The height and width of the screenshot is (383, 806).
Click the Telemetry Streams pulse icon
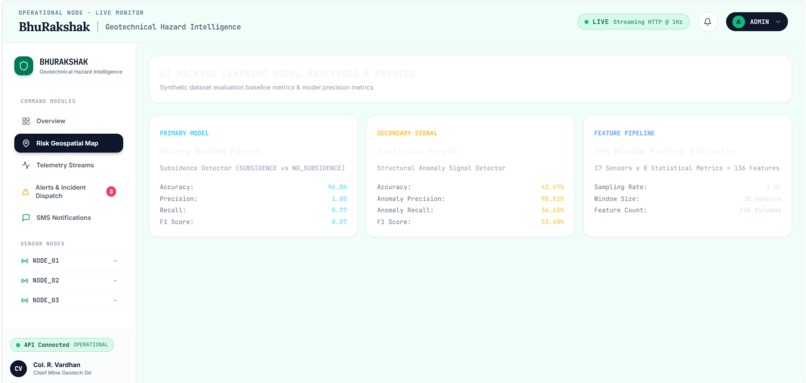click(26, 165)
